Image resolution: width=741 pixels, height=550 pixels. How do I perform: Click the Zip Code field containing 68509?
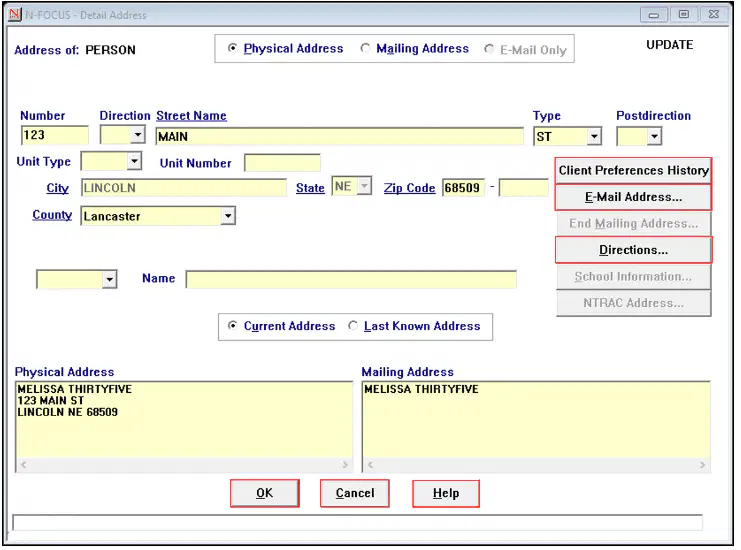(463, 188)
